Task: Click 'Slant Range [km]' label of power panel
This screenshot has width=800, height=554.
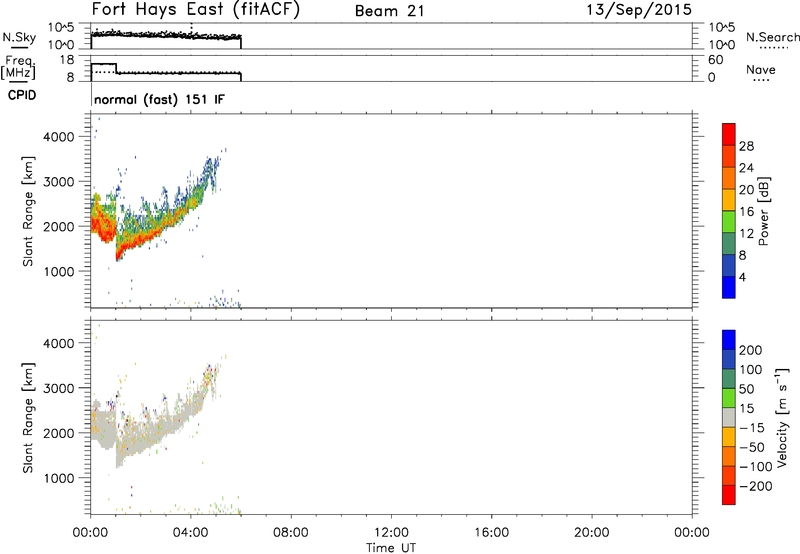Action: click(28, 211)
